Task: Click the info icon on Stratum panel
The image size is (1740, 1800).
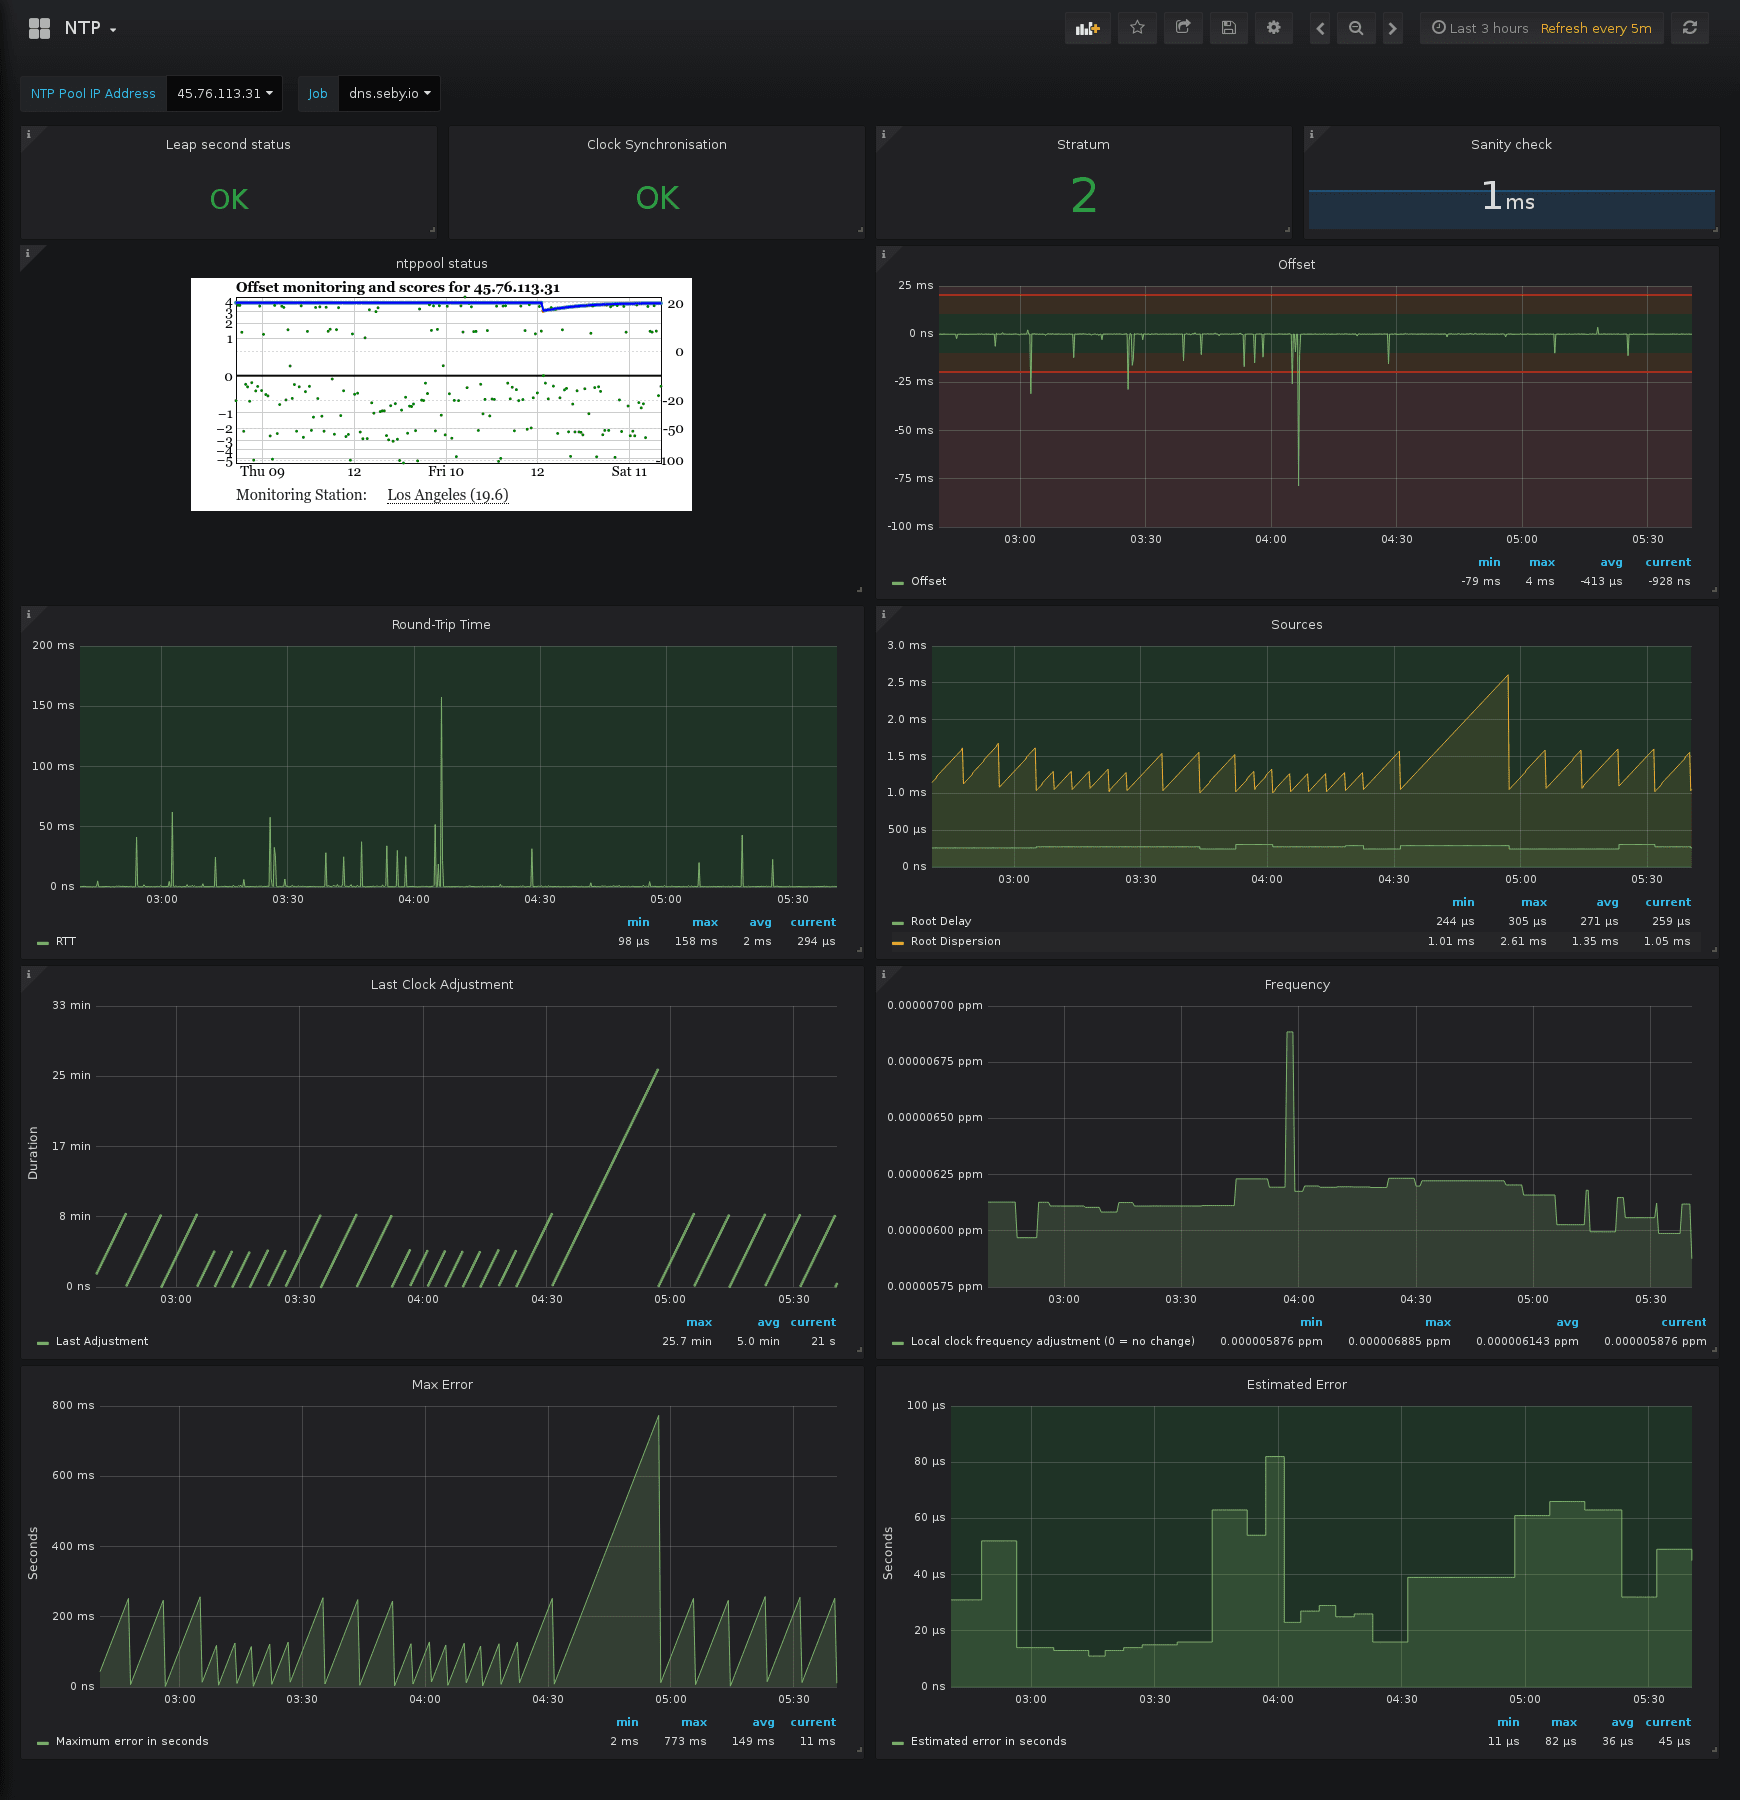Action: [x=883, y=134]
